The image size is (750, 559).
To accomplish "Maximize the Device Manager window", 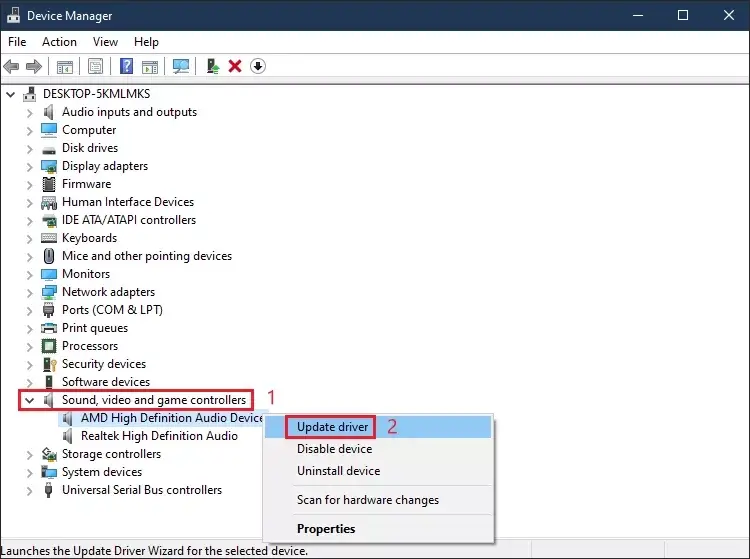I will tap(683, 15).
